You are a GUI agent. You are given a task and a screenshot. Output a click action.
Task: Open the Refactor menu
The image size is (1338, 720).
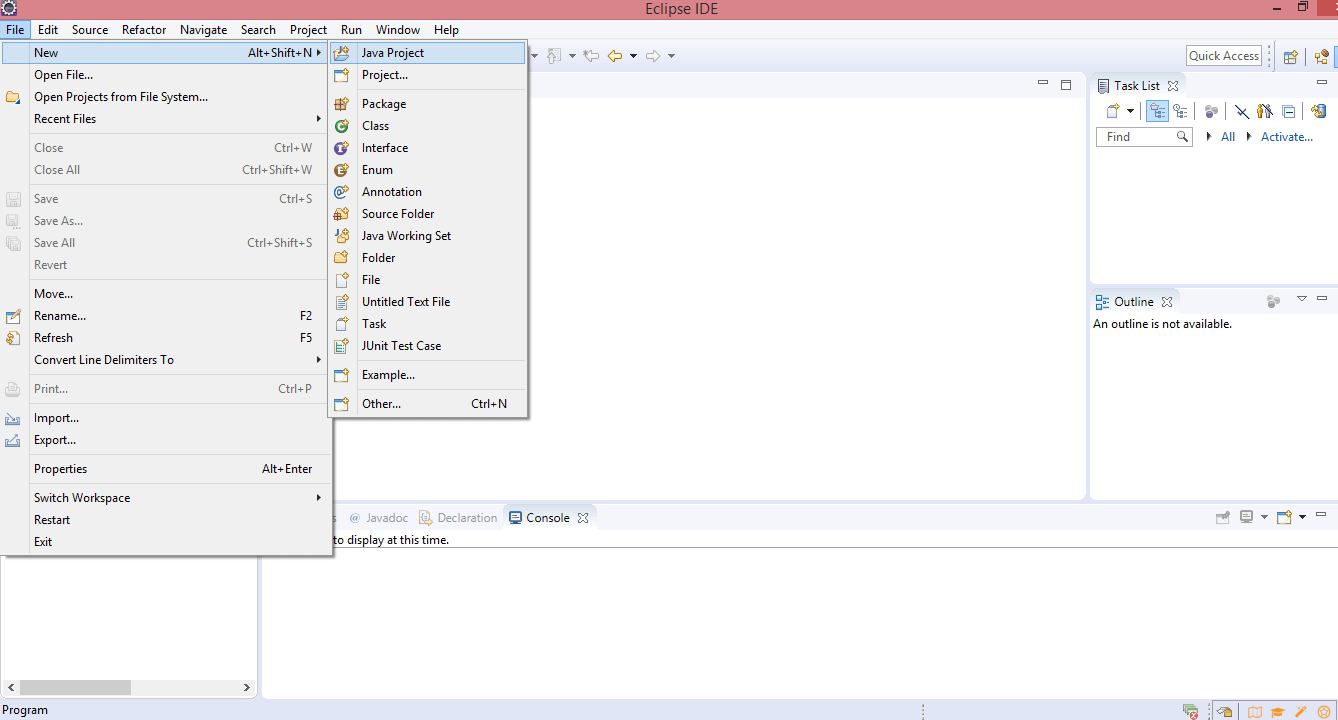coord(144,30)
